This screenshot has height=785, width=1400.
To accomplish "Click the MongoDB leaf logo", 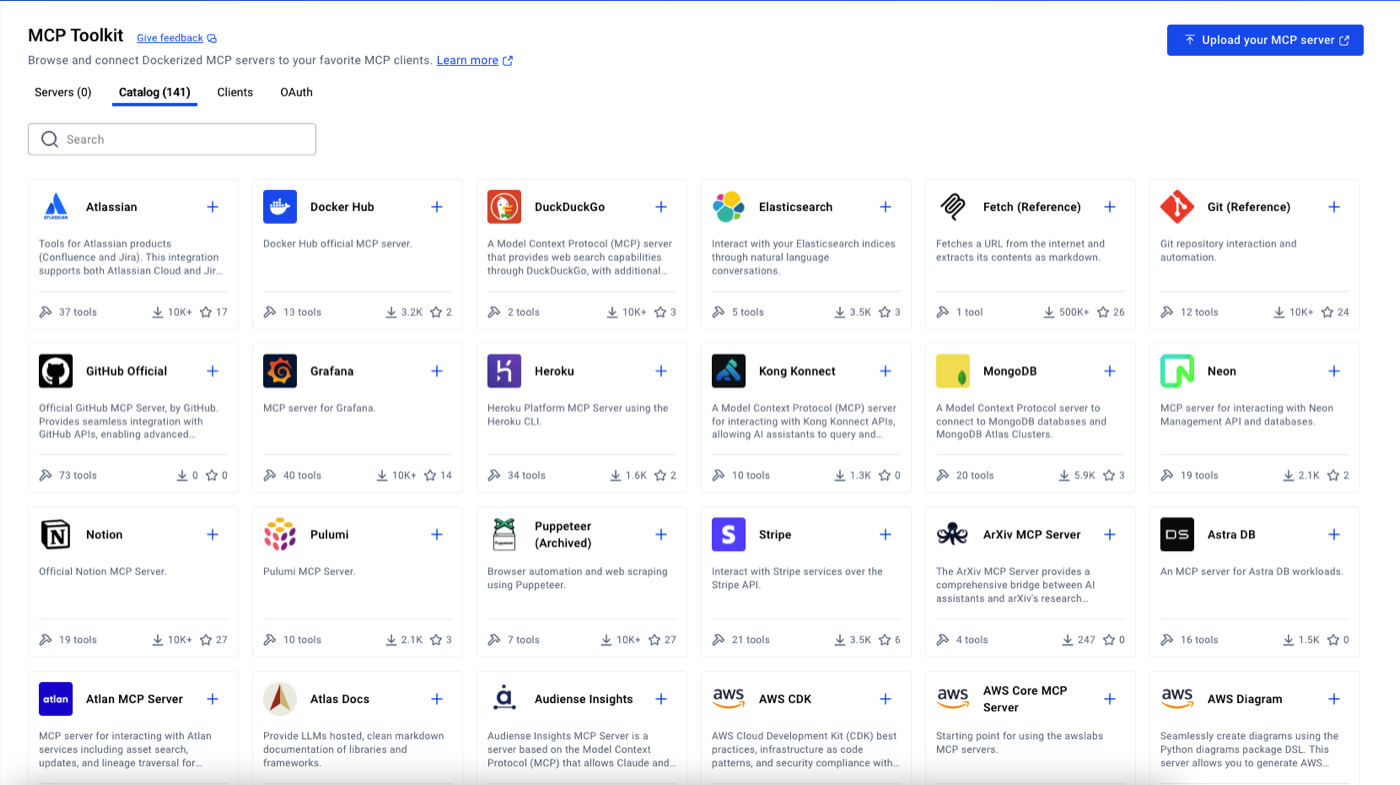I will point(953,371).
